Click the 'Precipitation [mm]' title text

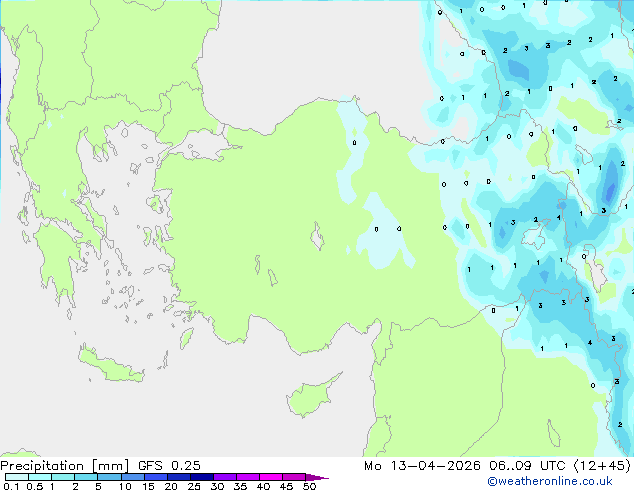(65, 466)
